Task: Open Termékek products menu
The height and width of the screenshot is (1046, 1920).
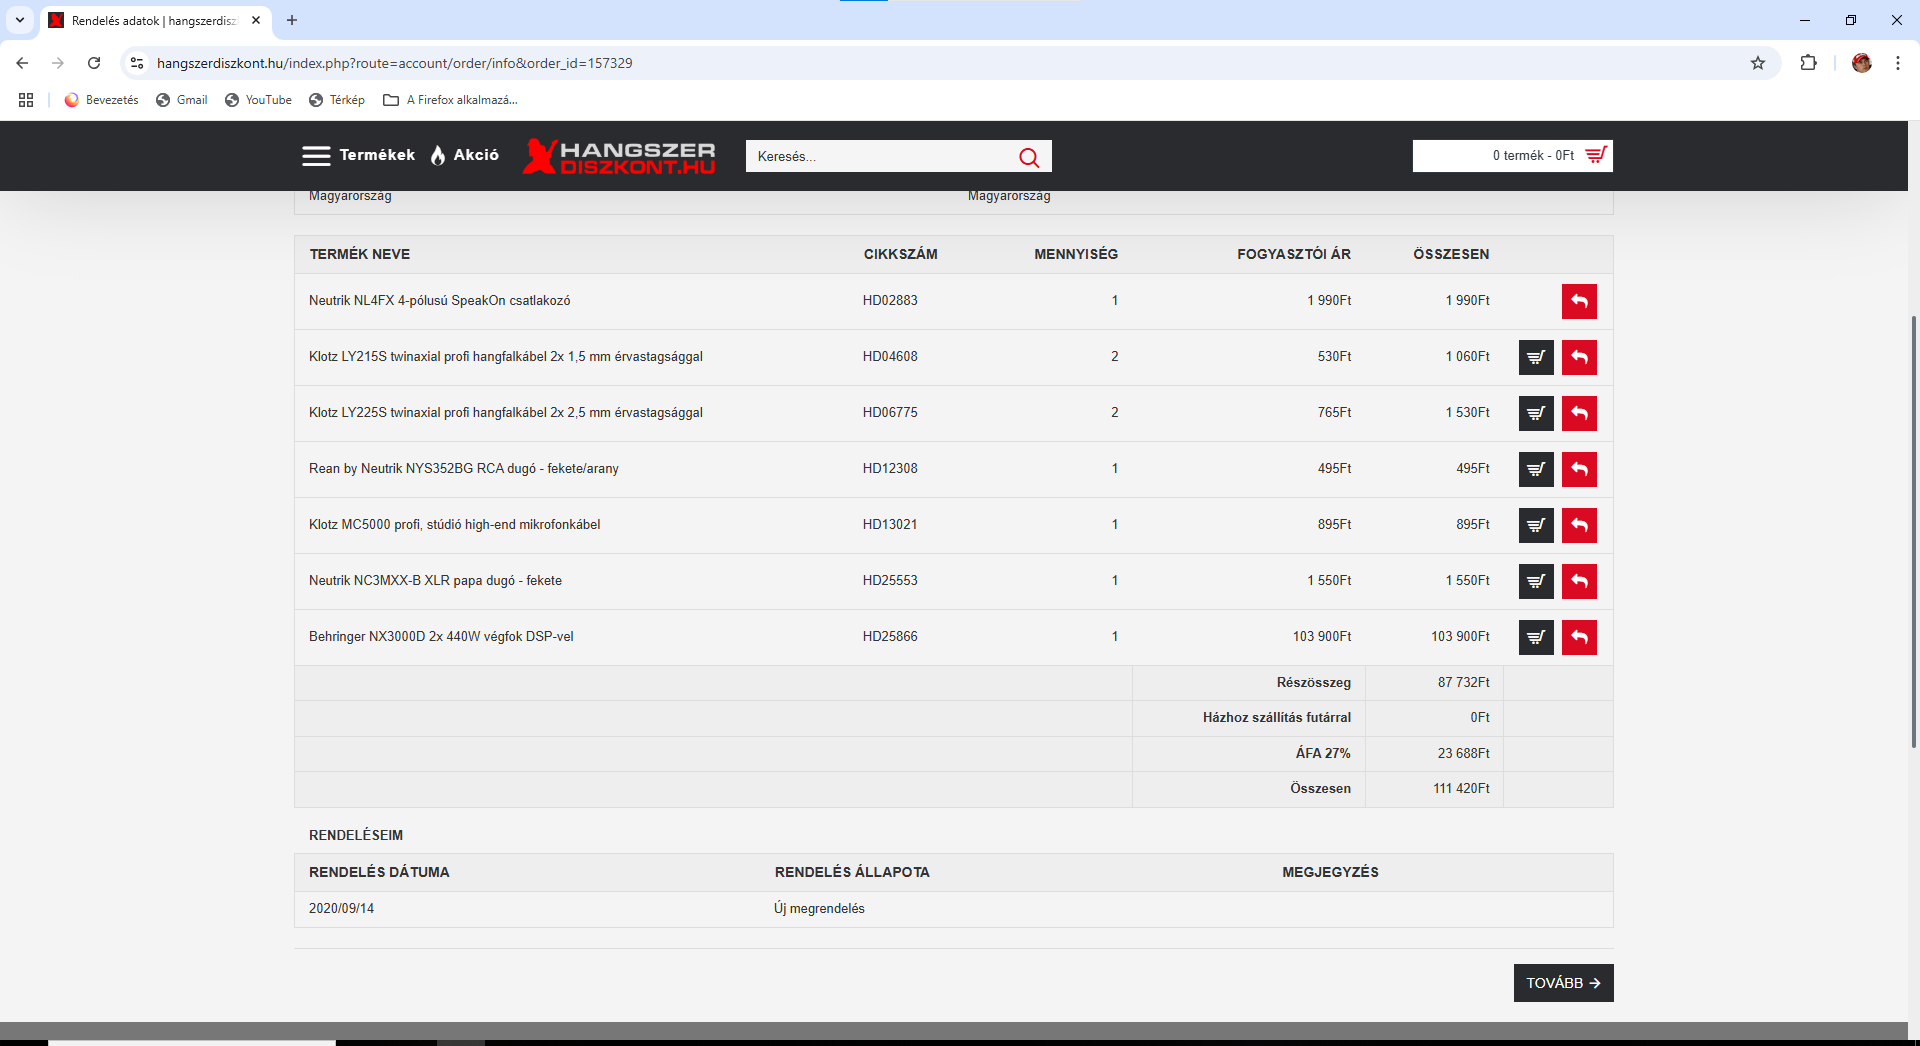Action: pos(377,155)
